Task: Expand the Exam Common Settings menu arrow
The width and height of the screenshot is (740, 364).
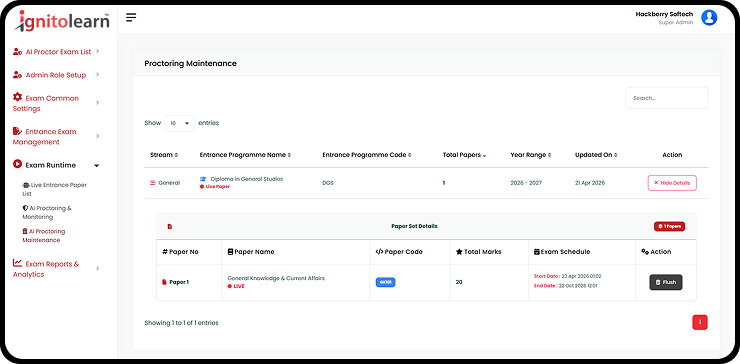Action: 98,103
